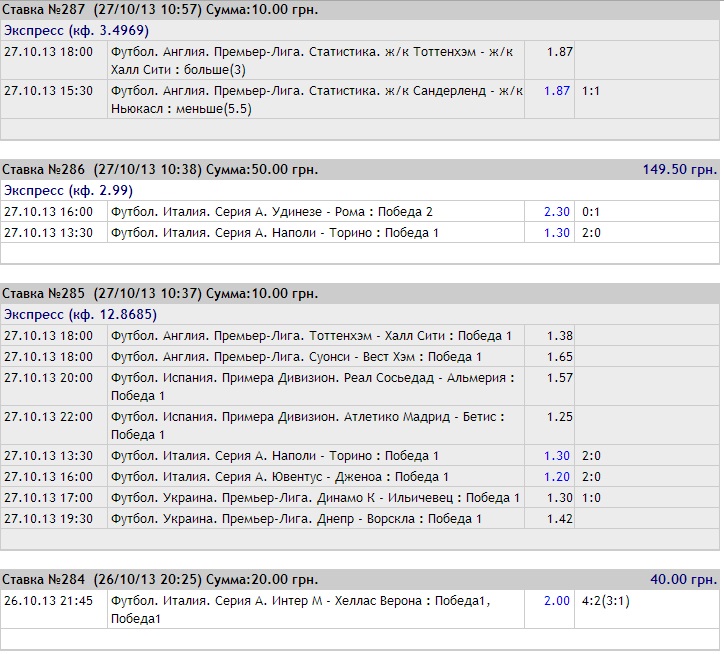
Task: Click the Ставка №285 header
Action: tap(160, 293)
